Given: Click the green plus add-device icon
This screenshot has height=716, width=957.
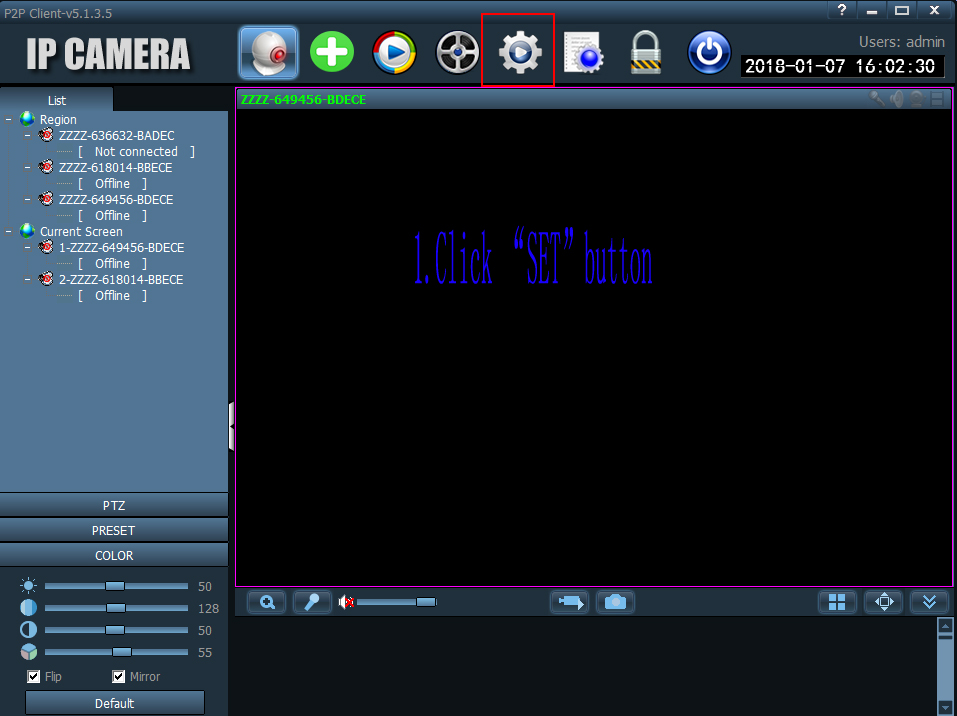Looking at the screenshot, I should (332, 51).
